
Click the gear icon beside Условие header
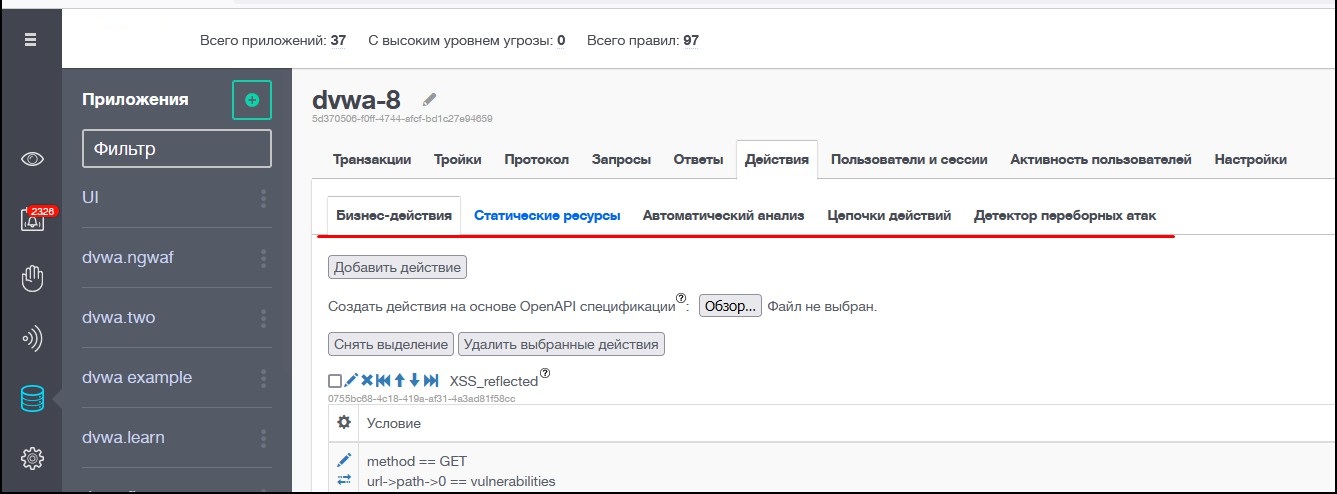[x=344, y=422]
